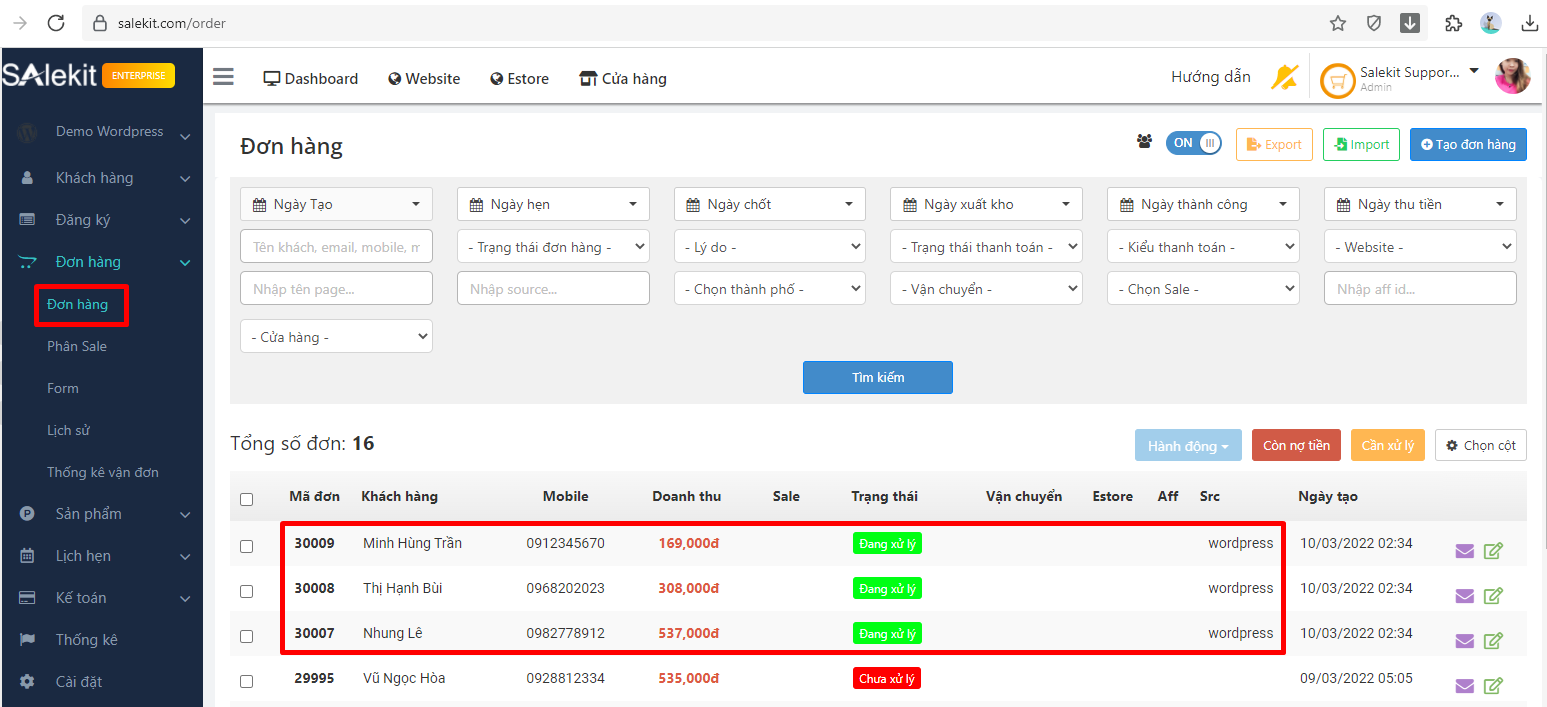The height and width of the screenshot is (707, 1547).
Task: Check the select-all orders checkbox
Action: pos(247,499)
